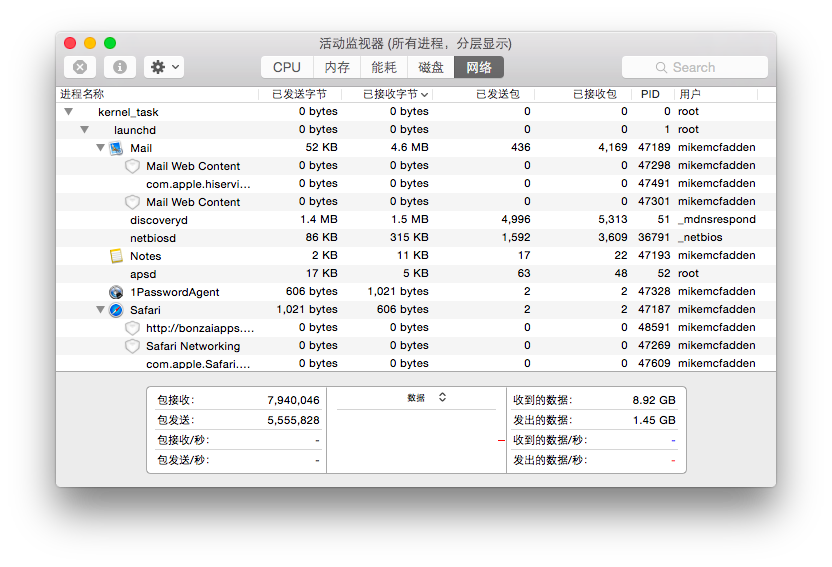This screenshot has height=567, width=832.
Task: Select the apsd process row
Action: point(416,274)
